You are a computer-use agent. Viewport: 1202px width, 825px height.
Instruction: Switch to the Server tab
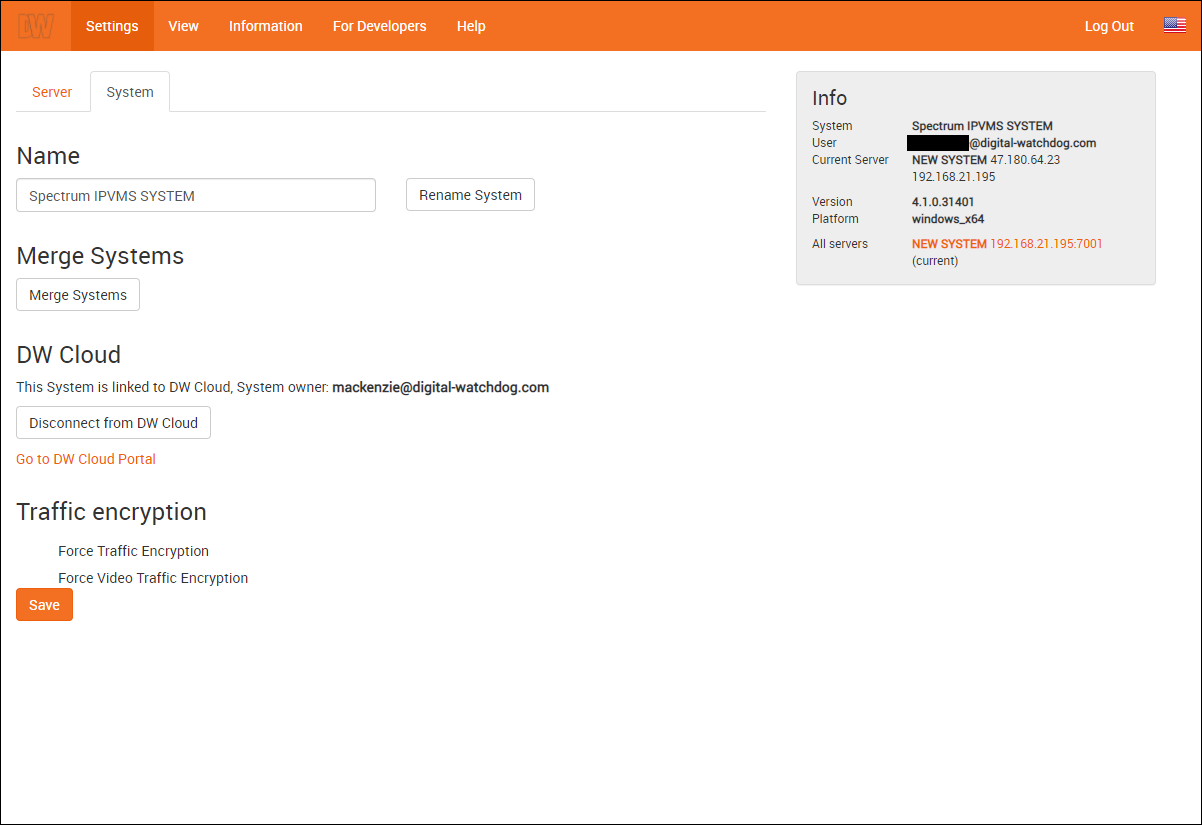pos(52,92)
